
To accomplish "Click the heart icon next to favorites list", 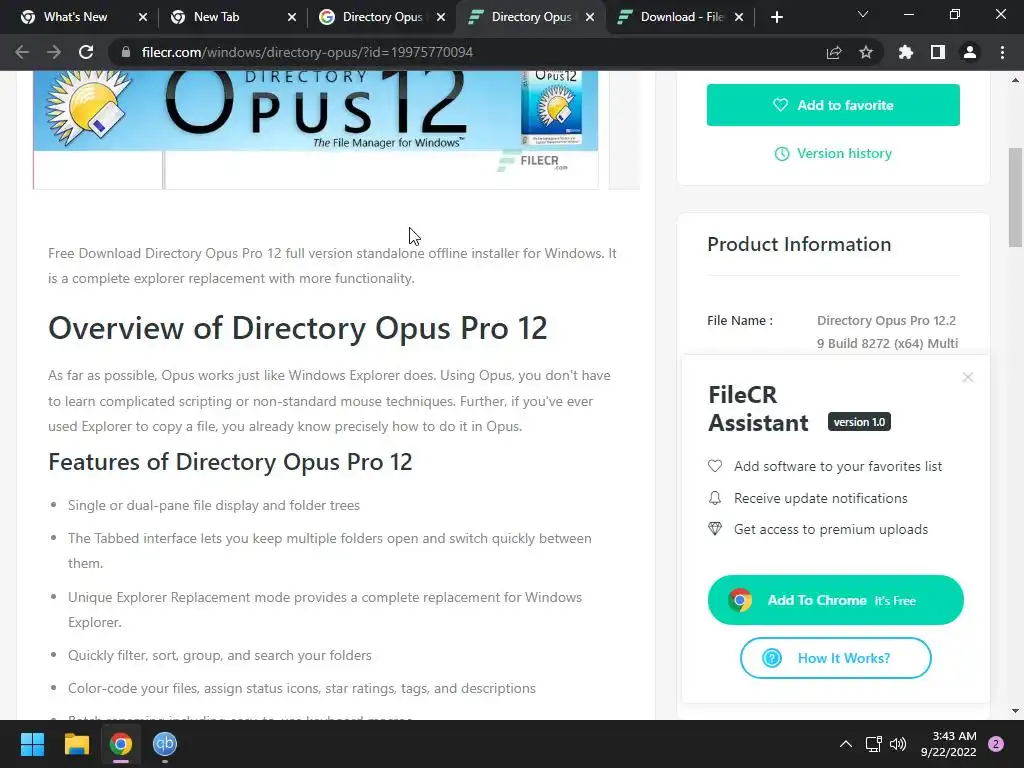I will (x=715, y=466).
